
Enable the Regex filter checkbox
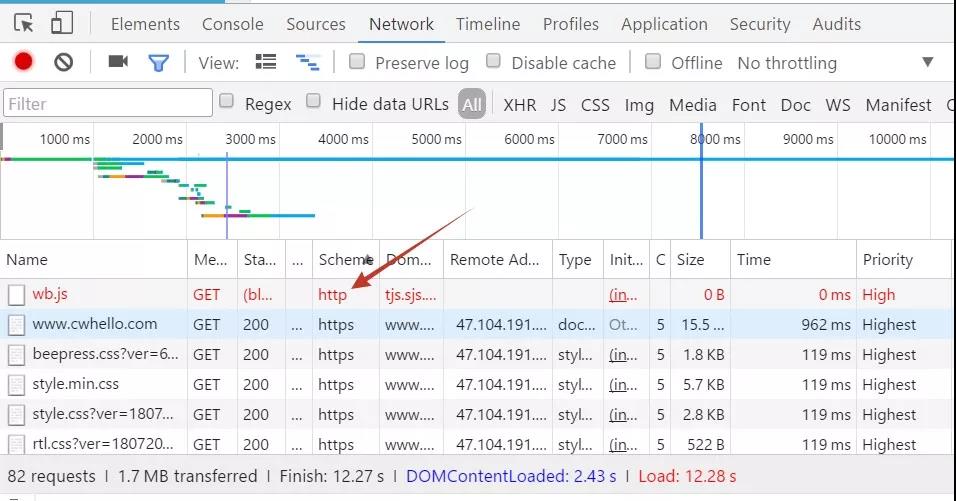point(227,101)
